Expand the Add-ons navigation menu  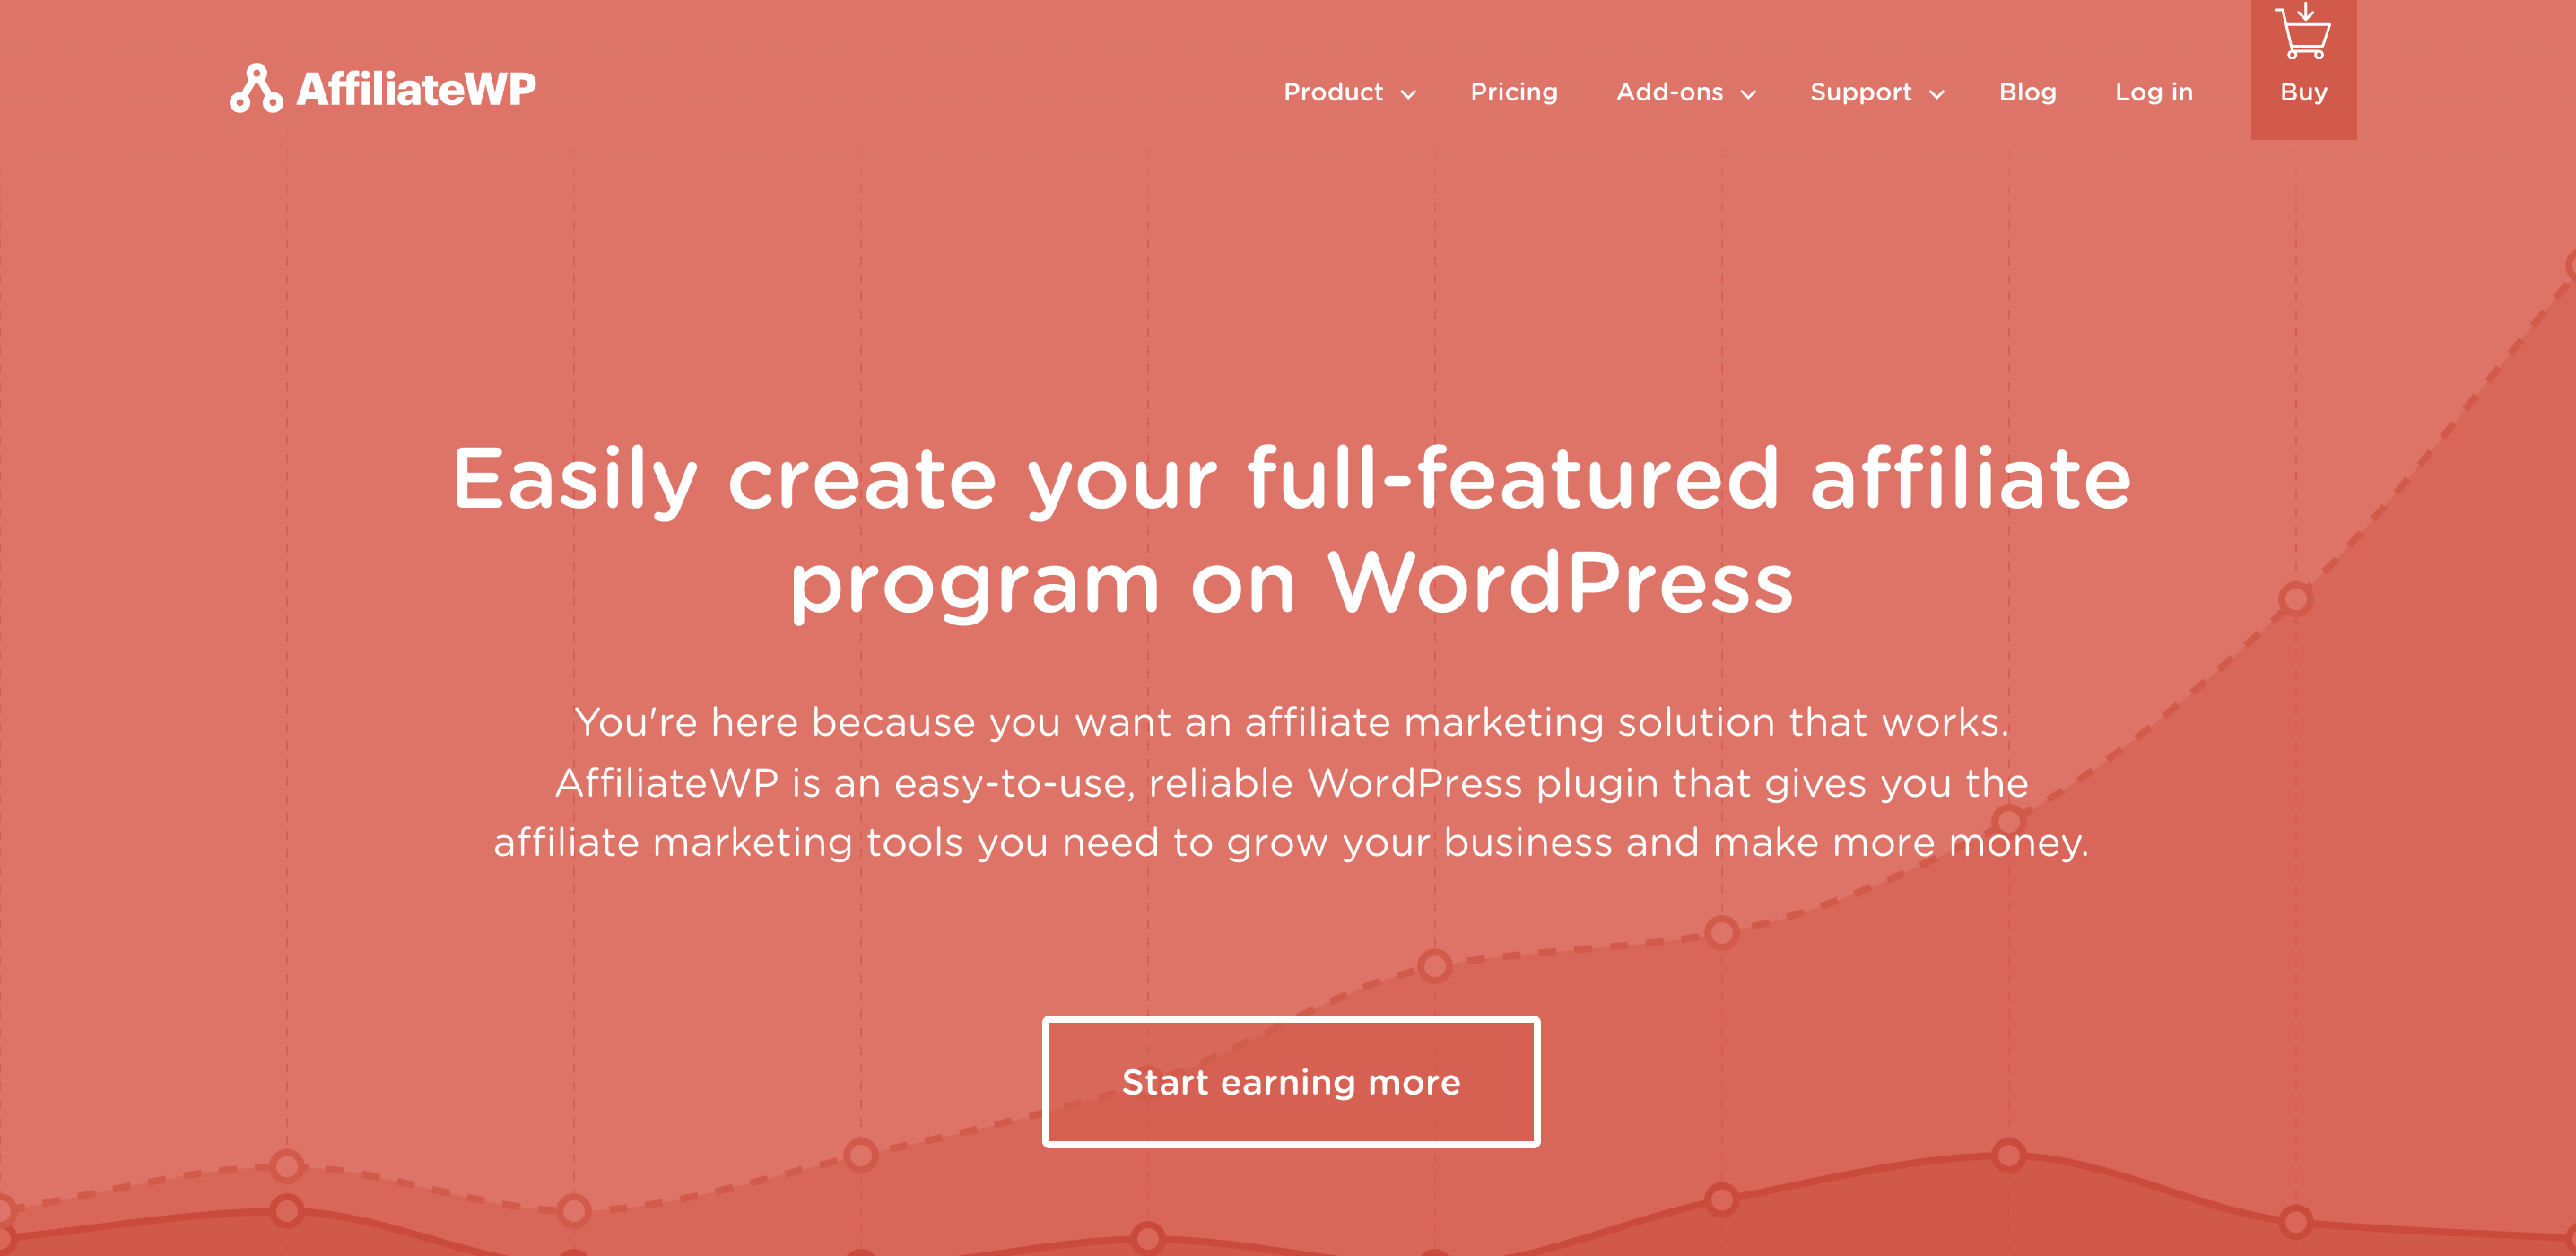(x=1684, y=91)
